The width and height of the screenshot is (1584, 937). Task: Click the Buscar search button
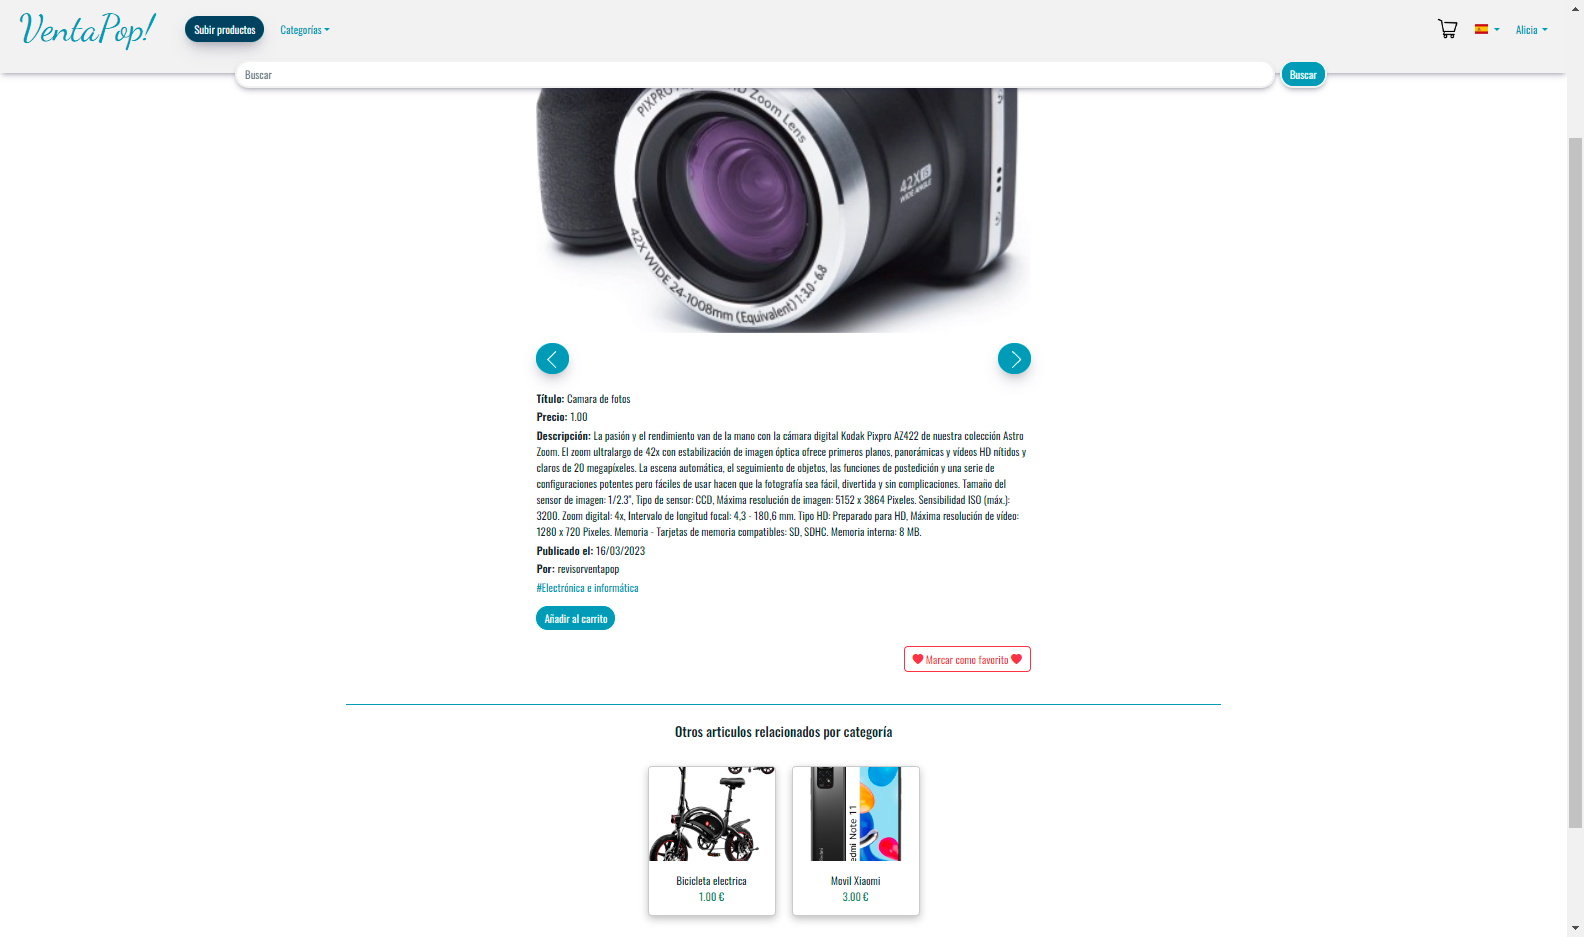tap(1303, 75)
